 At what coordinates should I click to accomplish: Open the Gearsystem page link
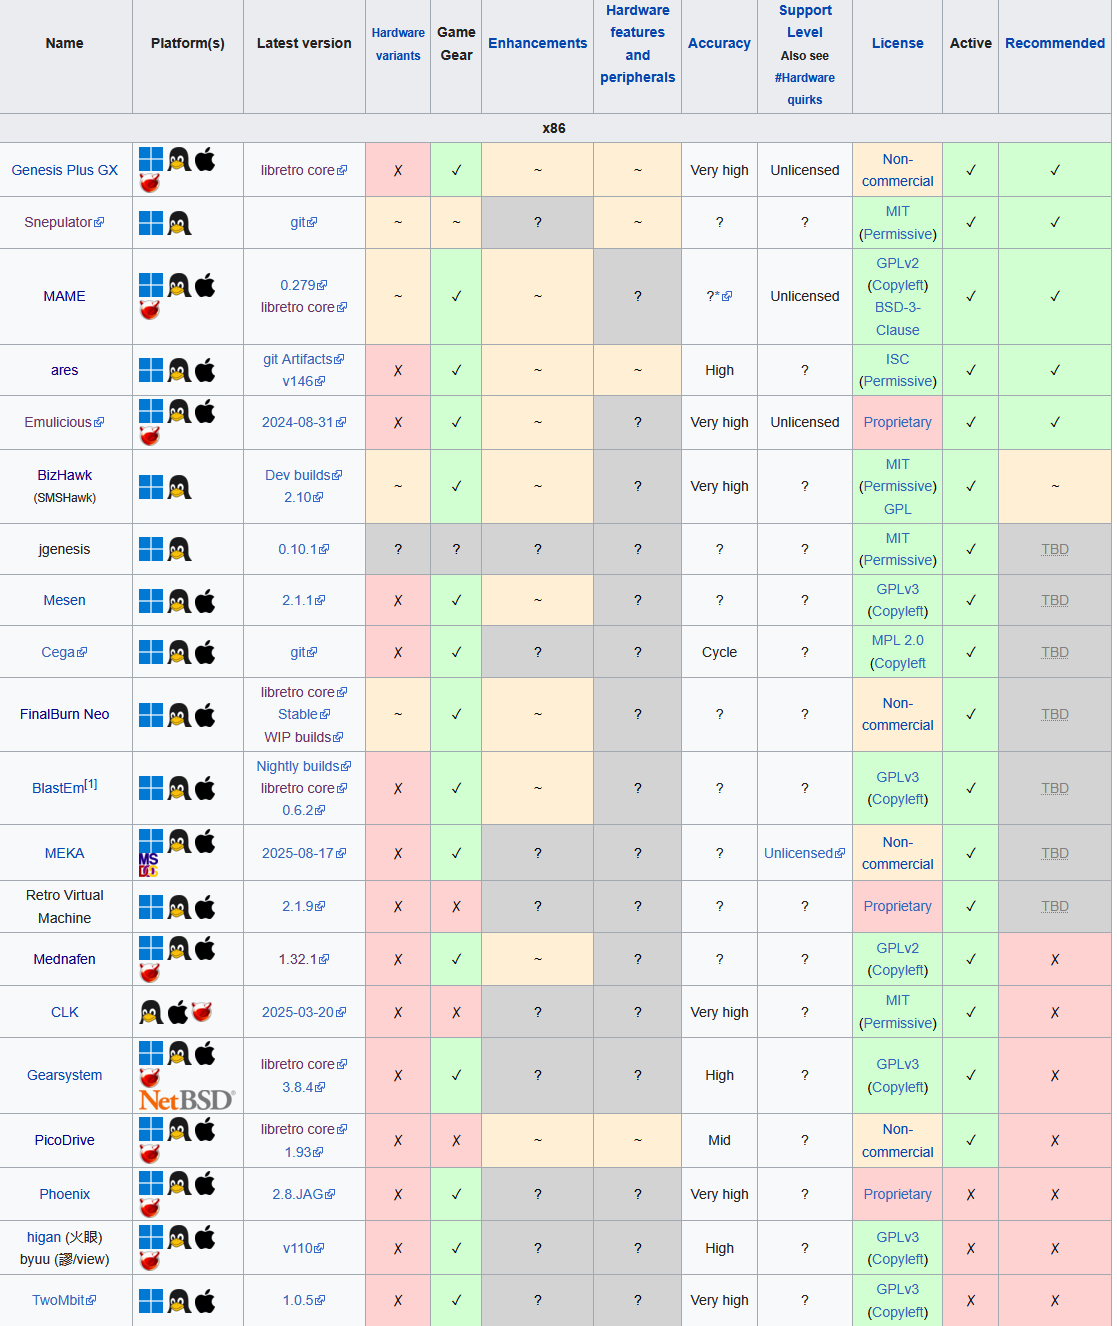coord(65,1075)
